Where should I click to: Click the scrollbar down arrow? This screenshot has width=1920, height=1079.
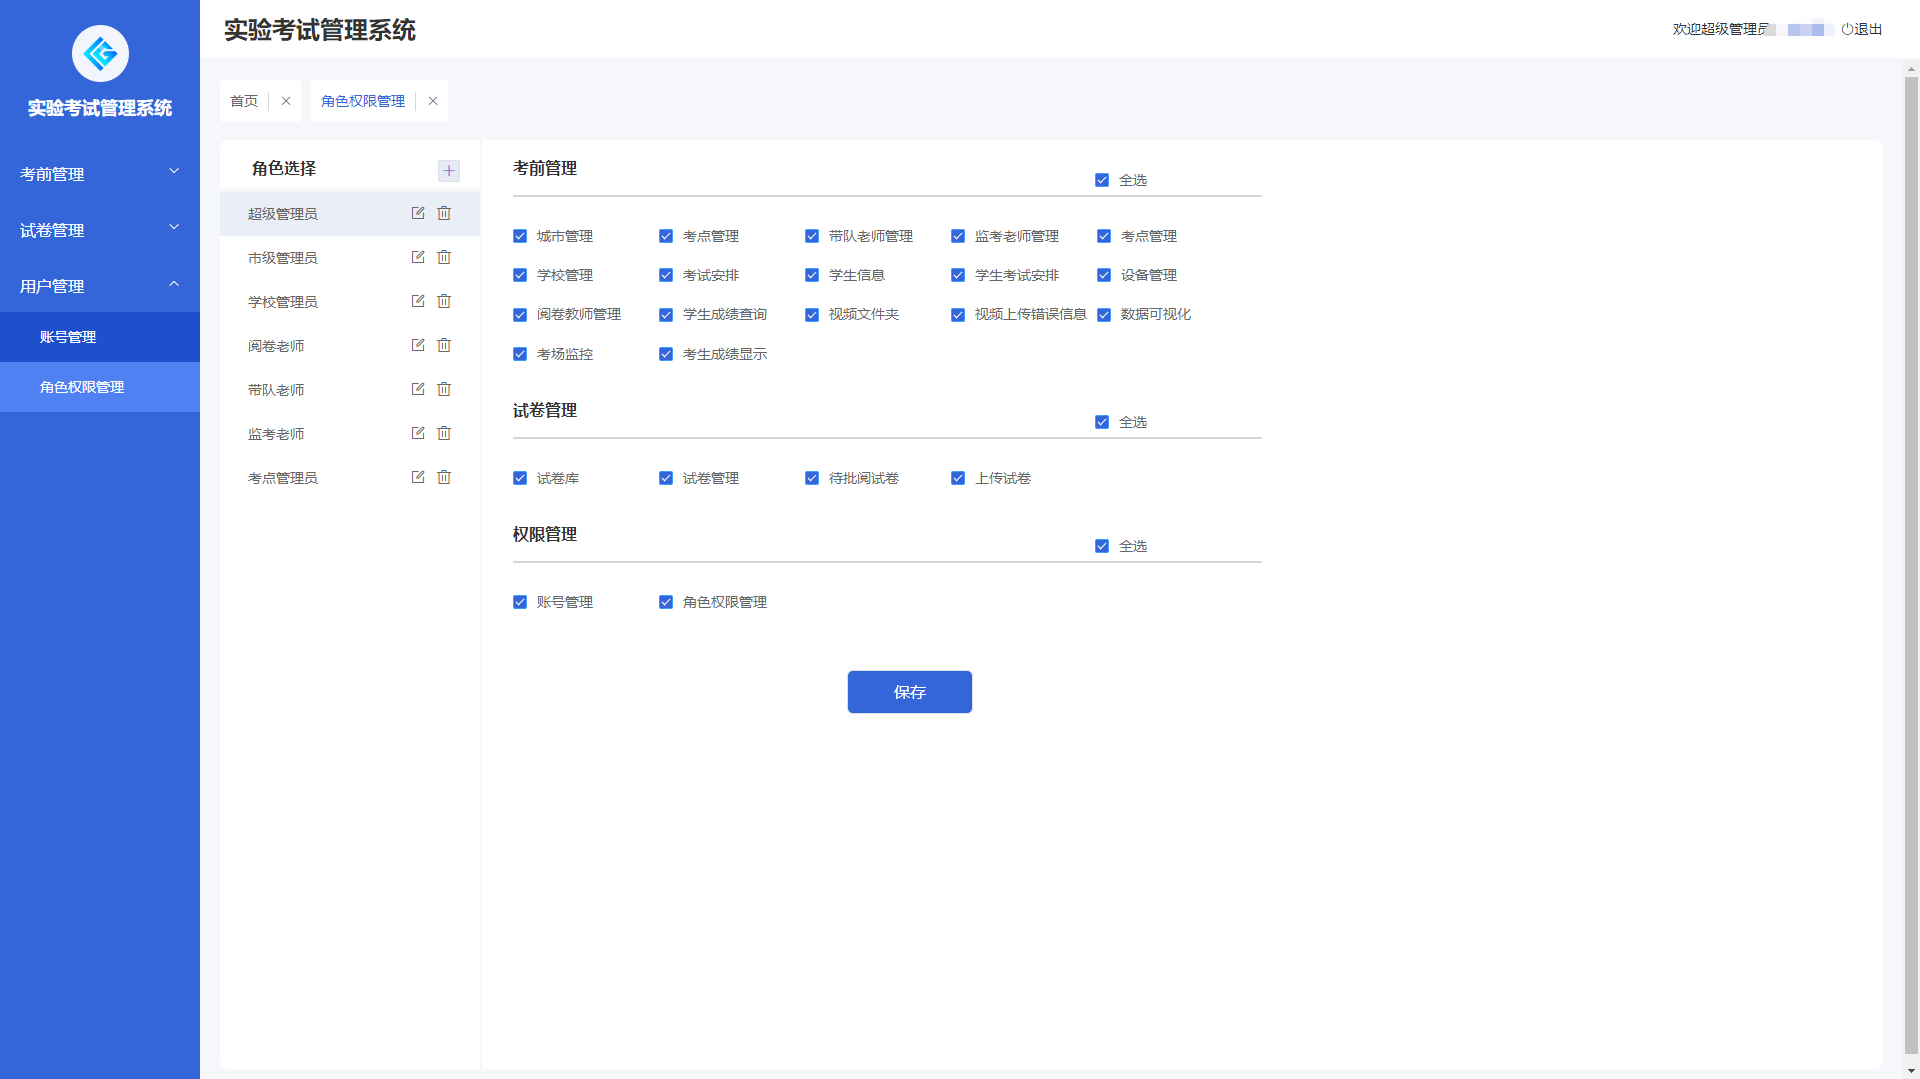pos(1911,1071)
